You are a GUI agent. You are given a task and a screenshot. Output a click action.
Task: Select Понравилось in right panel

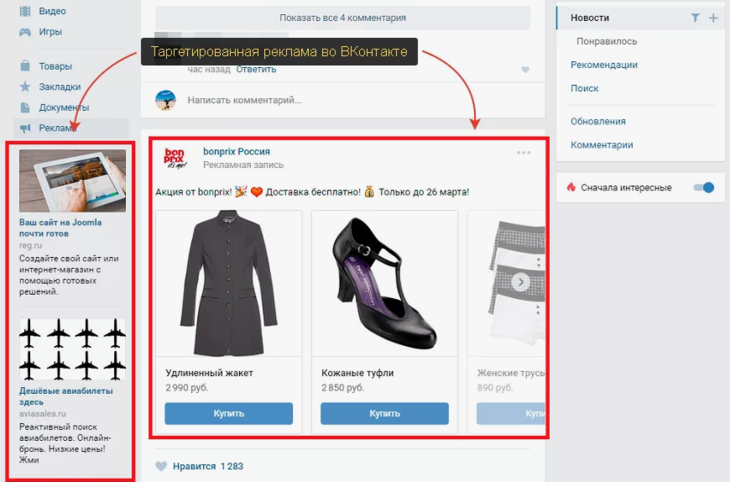[607, 41]
